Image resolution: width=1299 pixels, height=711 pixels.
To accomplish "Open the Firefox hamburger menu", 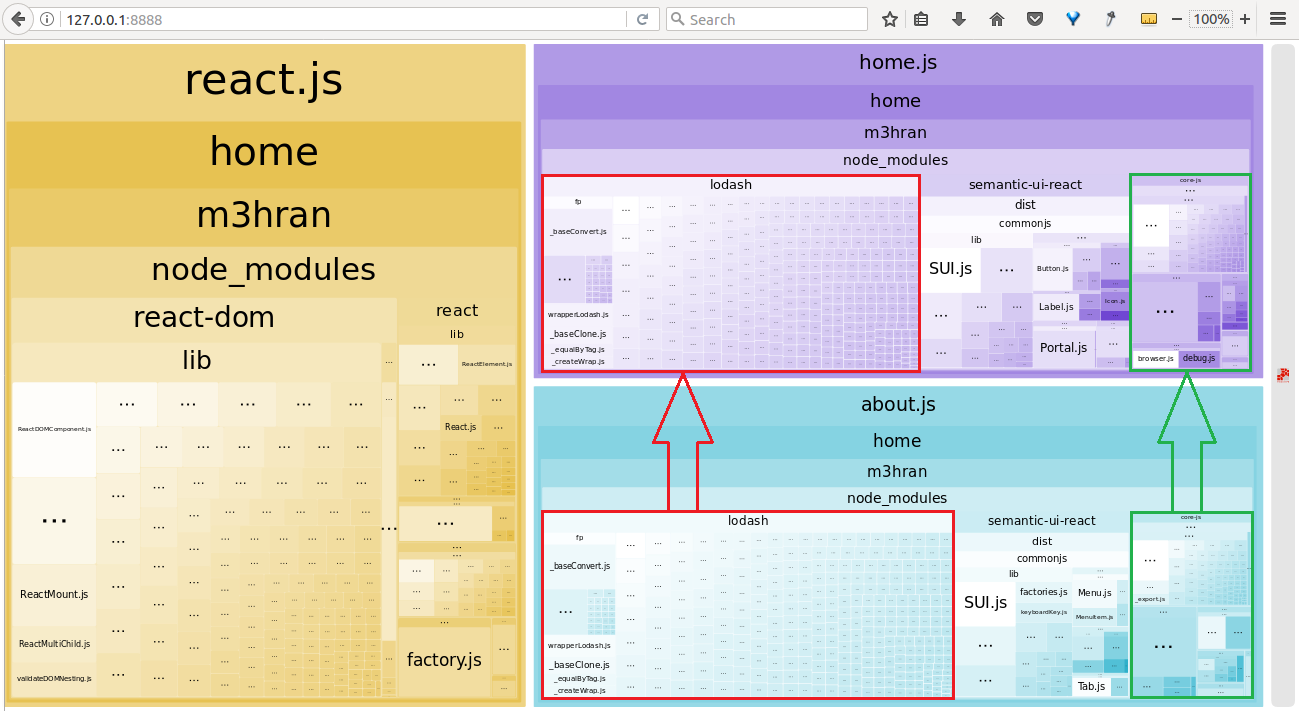I will pyautogui.click(x=1277, y=19).
